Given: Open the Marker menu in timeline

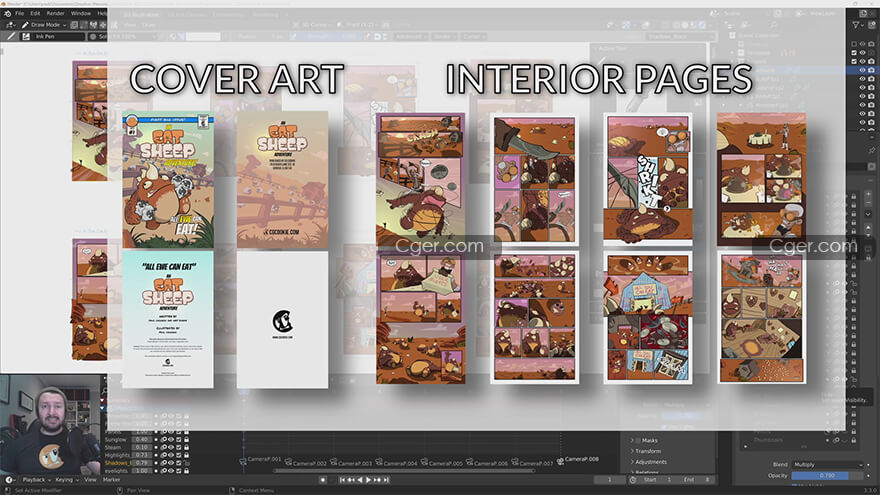Looking at the screenshot, I should pos(111,480).
